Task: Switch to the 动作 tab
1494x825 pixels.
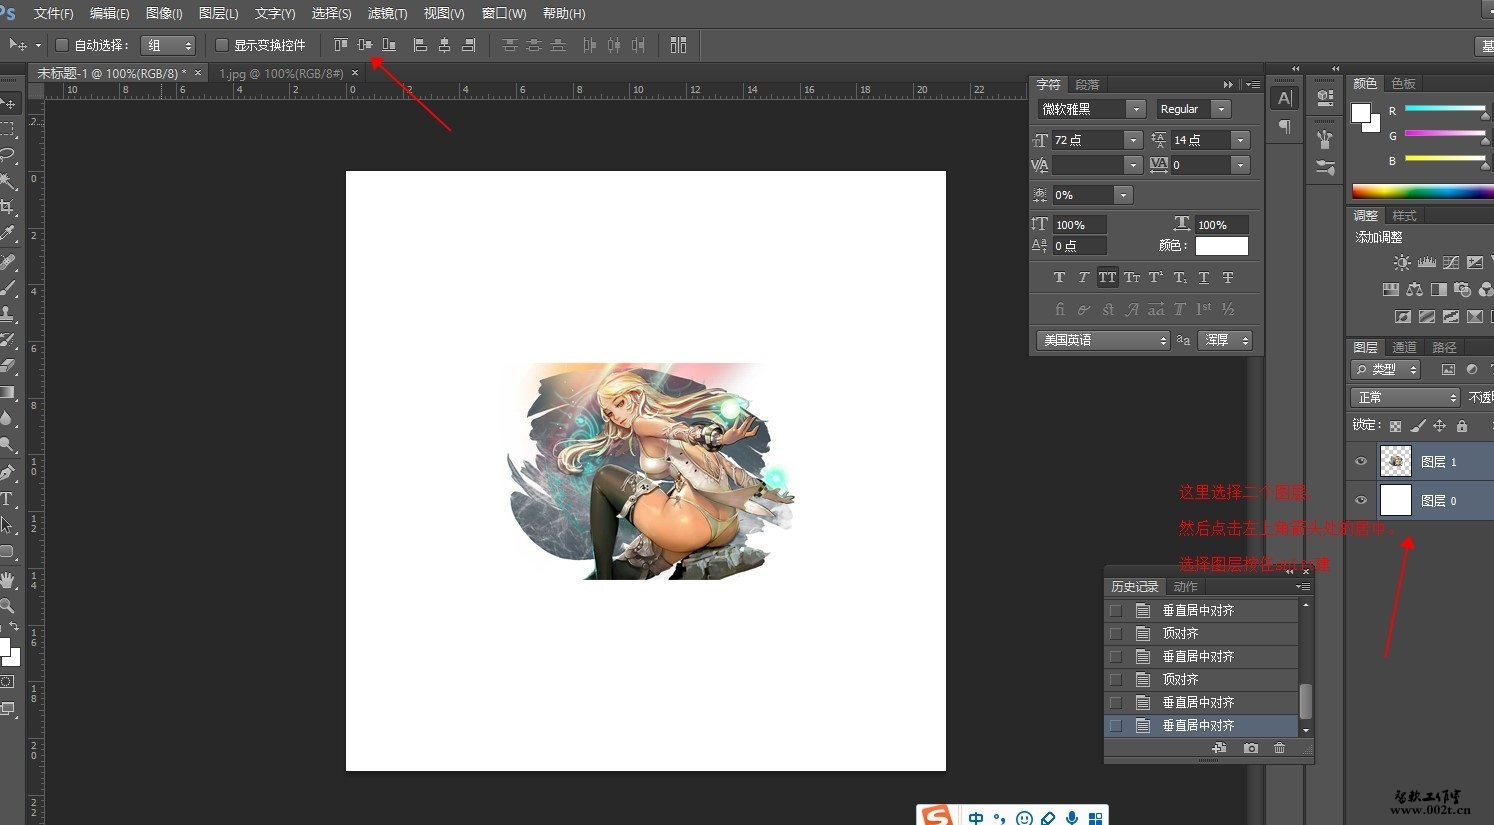Action: tap(1185, 587)
